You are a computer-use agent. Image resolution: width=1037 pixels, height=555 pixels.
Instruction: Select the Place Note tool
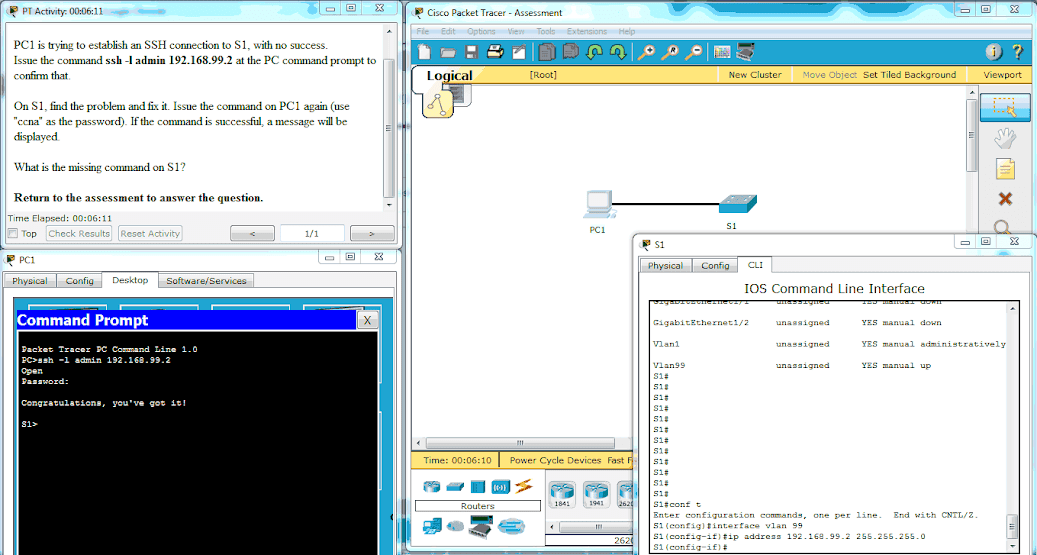[x=1005, y=169]
